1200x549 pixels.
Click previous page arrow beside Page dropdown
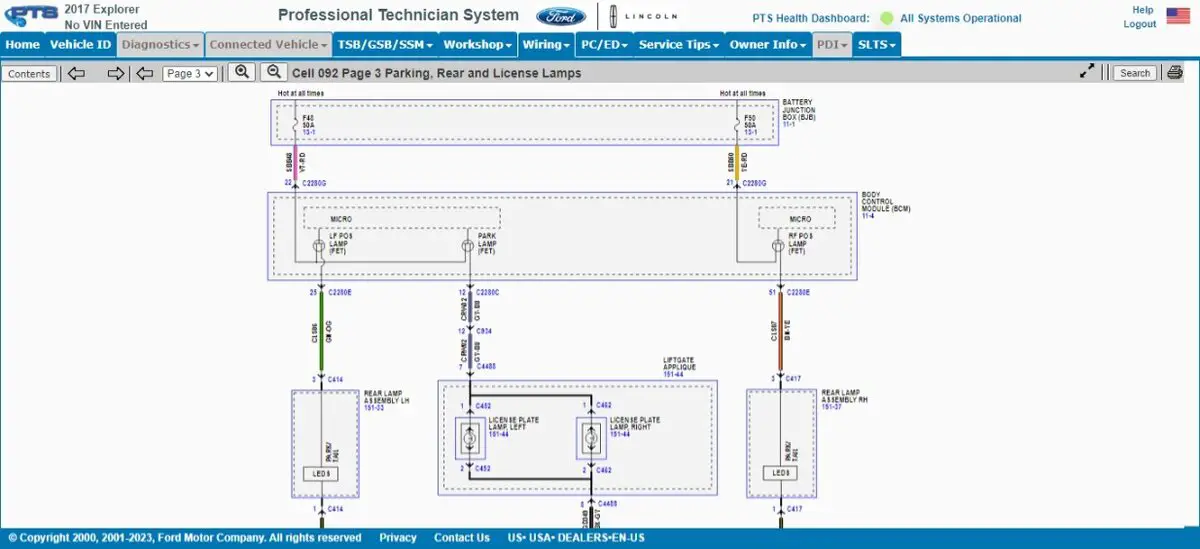click(145, 73)
